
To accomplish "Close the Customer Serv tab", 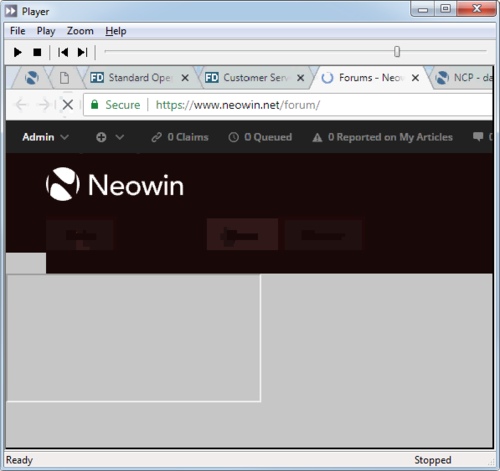I will pos(300,78).
